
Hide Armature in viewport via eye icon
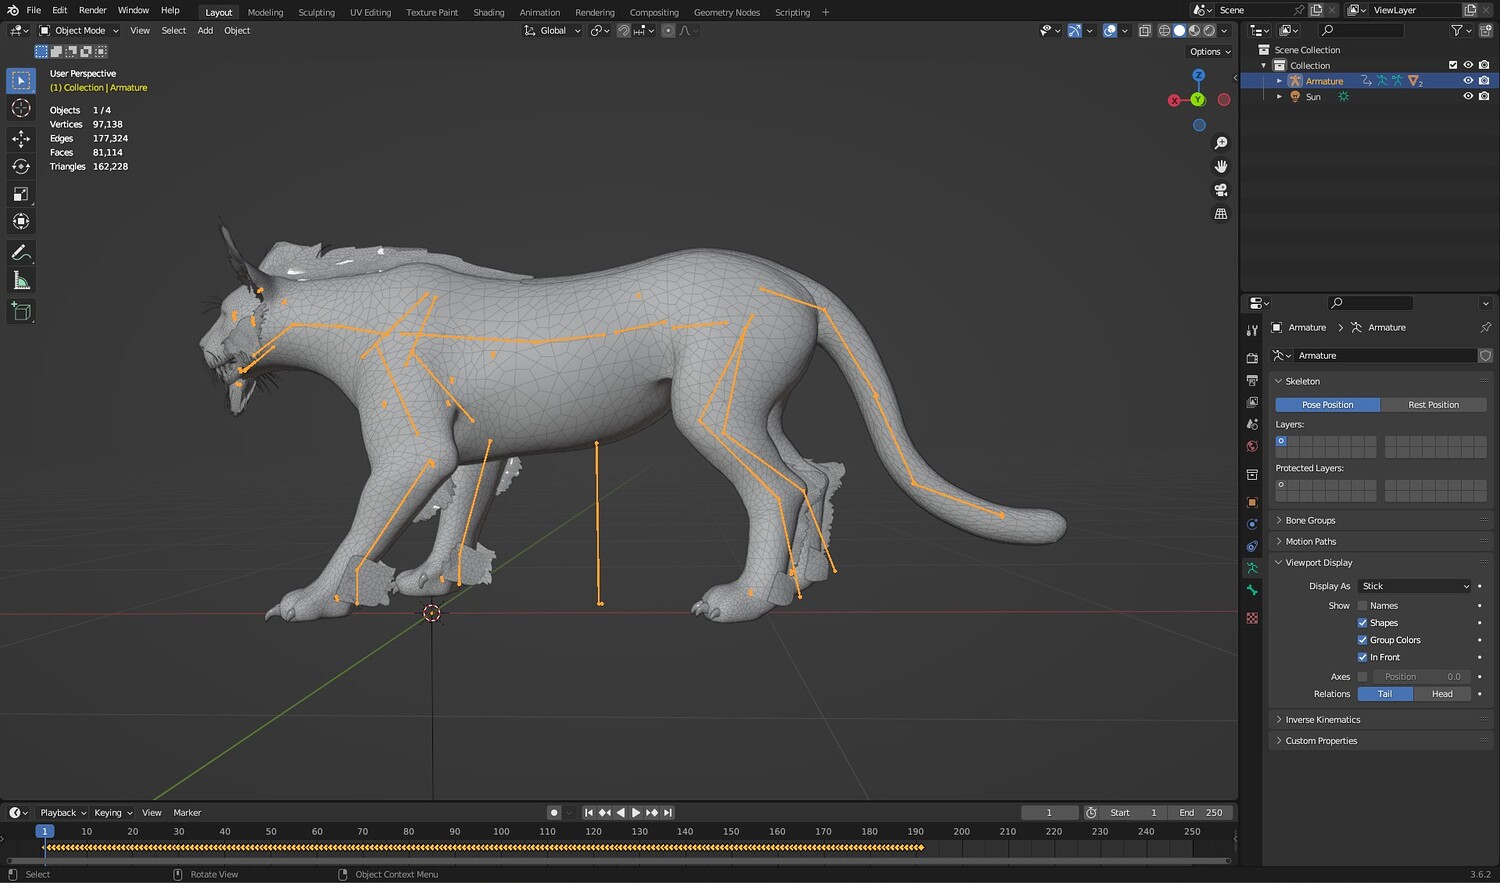[1468, 81]
